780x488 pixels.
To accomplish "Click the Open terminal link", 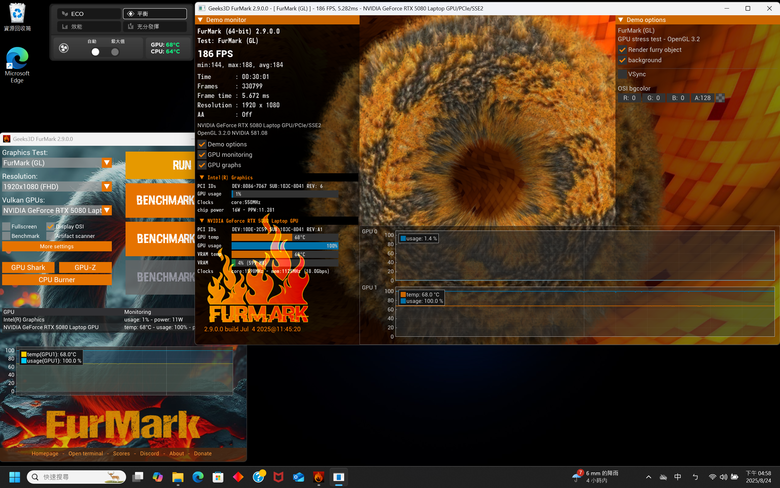I will (86, 454).
